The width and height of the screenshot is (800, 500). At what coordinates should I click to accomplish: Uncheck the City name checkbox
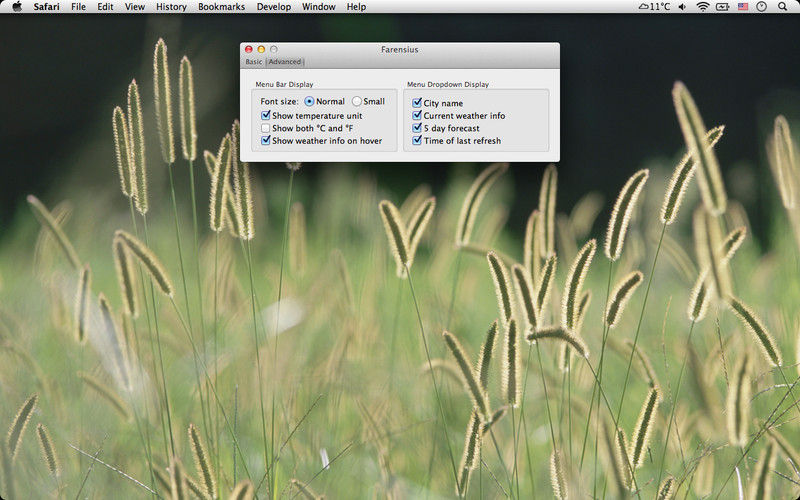tap(417, 103)
